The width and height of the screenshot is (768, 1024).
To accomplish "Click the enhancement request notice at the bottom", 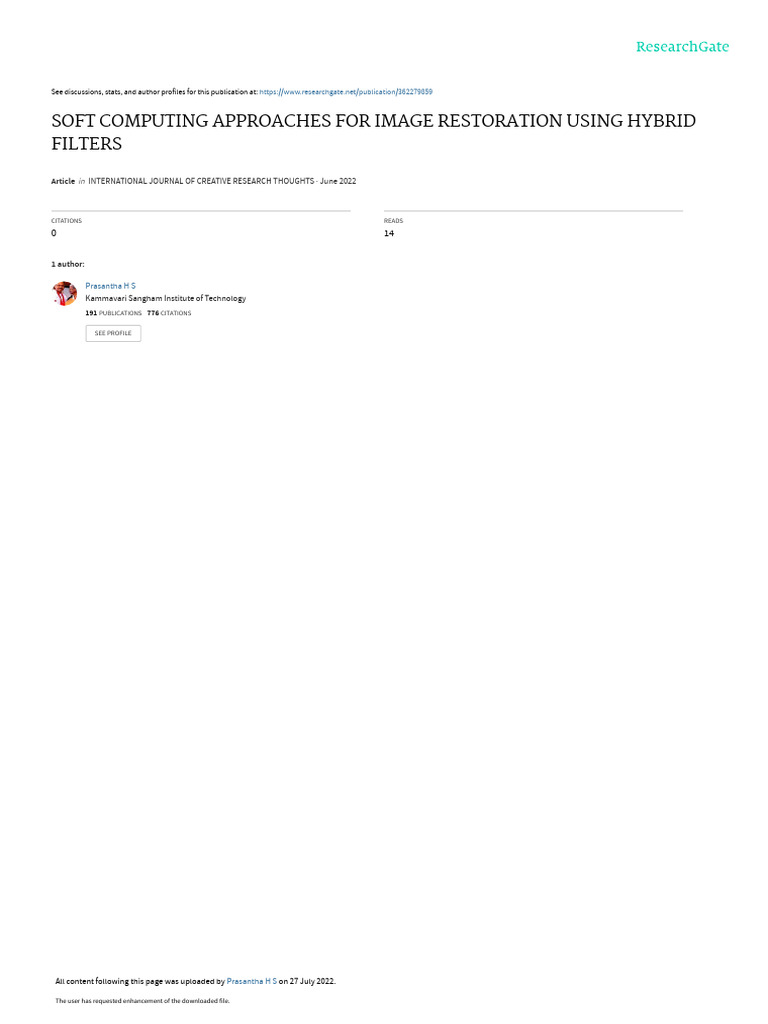I will [x=142, y=1000].
